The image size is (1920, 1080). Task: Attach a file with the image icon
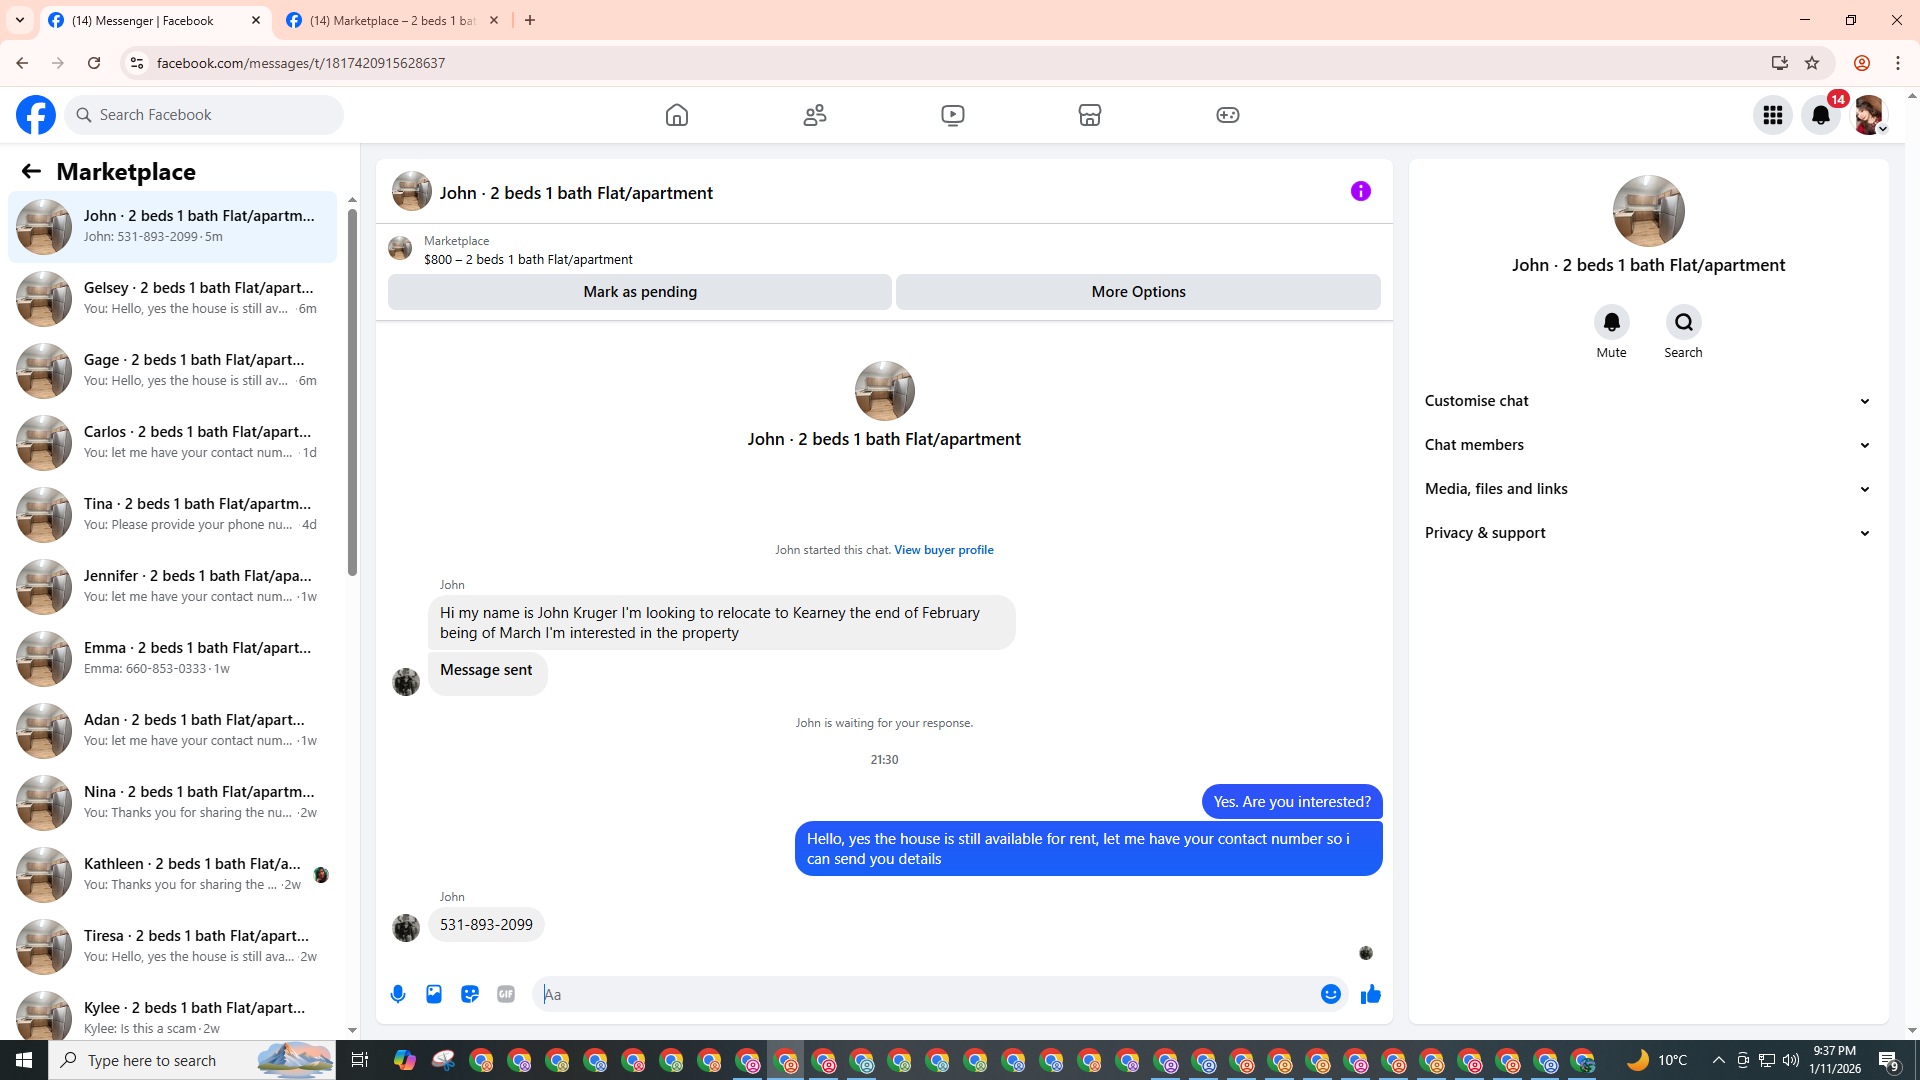point(434,994)
